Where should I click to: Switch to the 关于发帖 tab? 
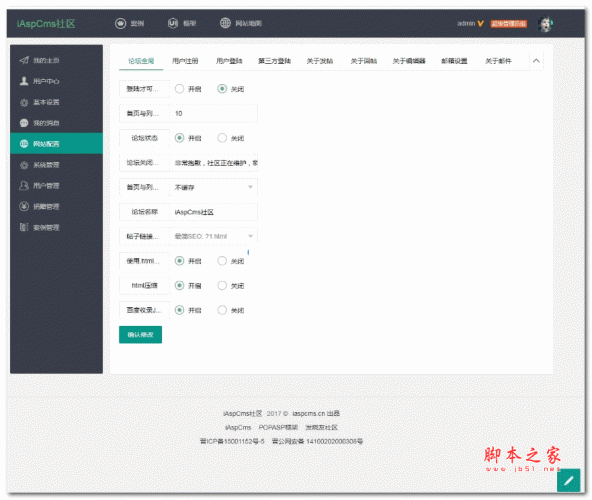click(x=320, y=61)
